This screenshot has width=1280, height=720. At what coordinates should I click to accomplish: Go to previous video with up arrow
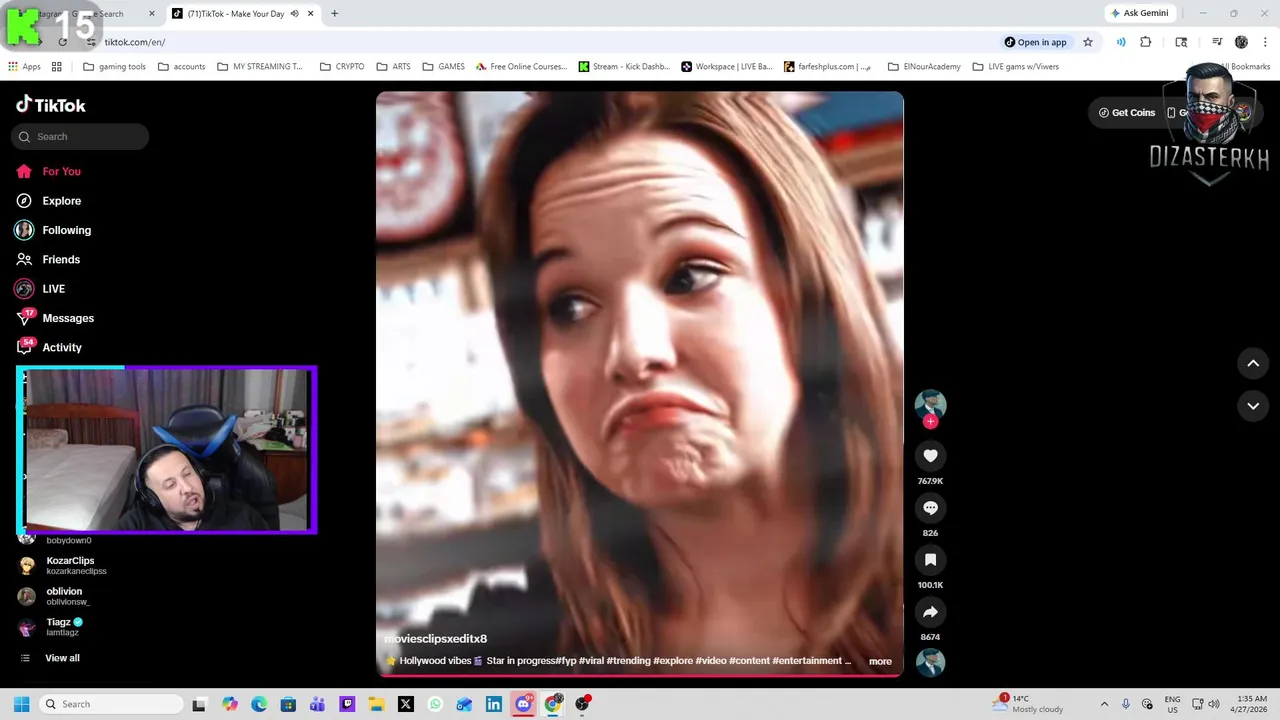[x=1253, y=363]
